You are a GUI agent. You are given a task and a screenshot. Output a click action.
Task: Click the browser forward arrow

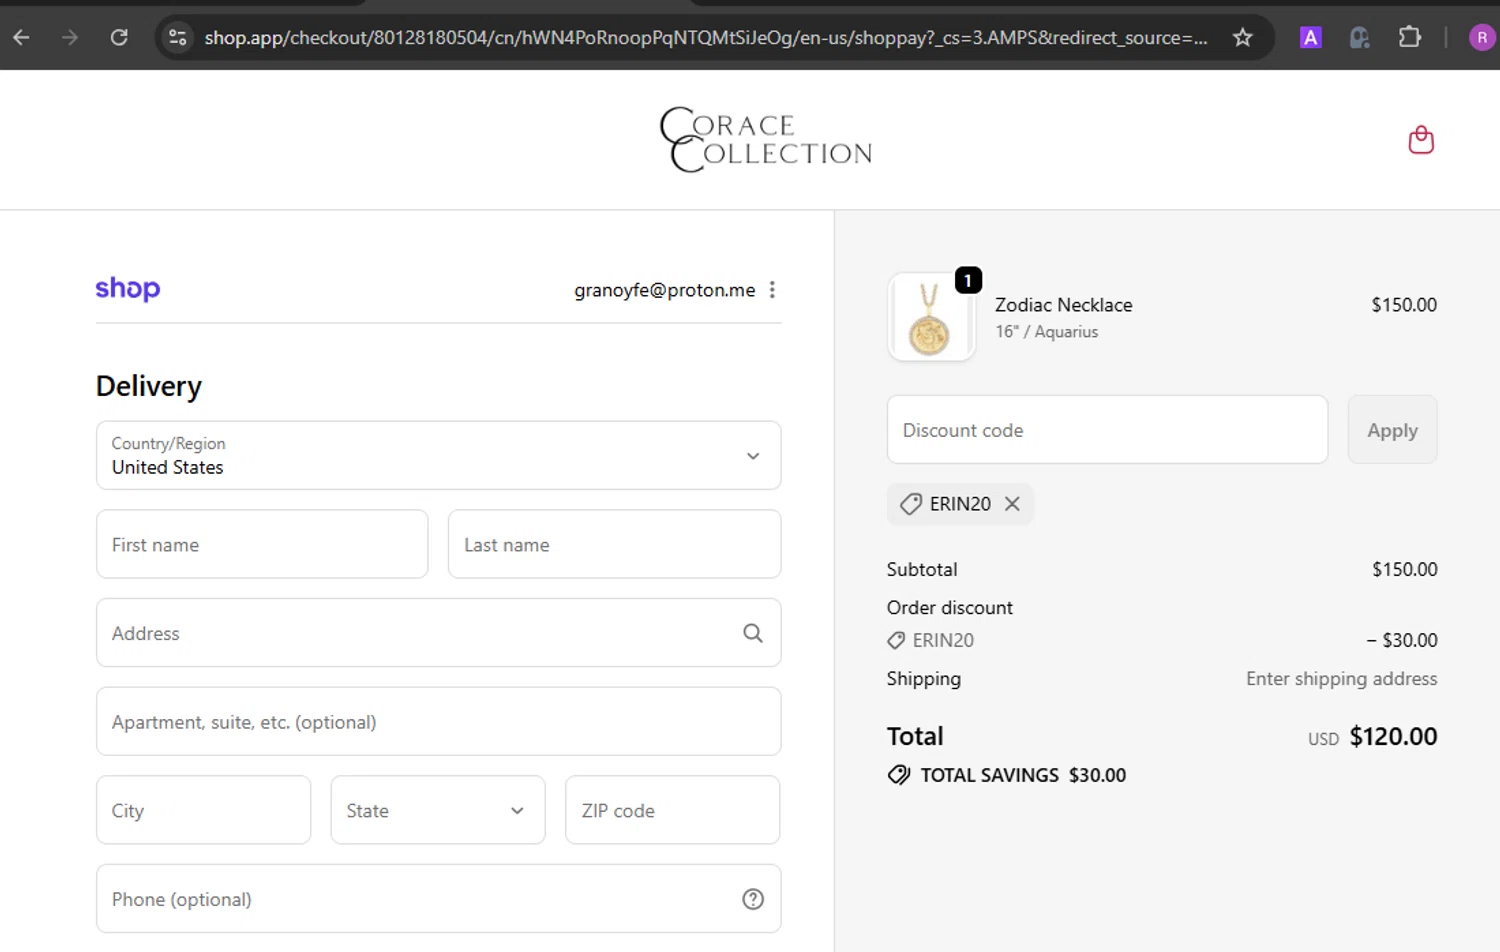69,37
